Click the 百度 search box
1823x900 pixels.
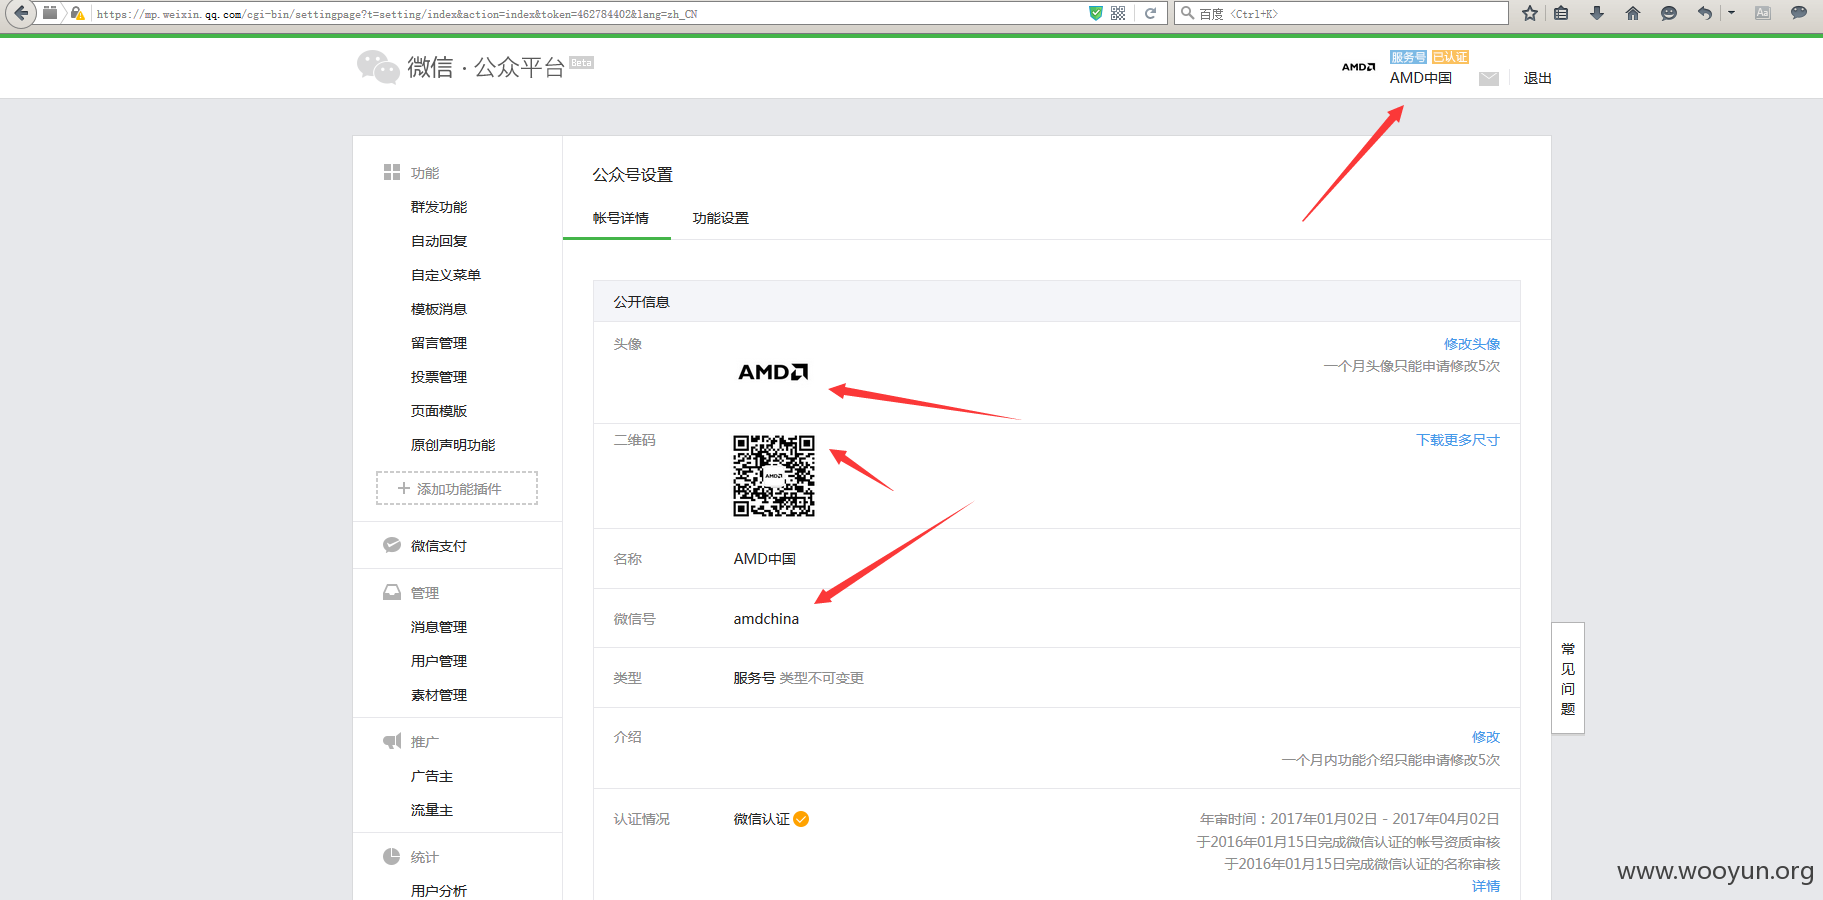coord(1342,13)
